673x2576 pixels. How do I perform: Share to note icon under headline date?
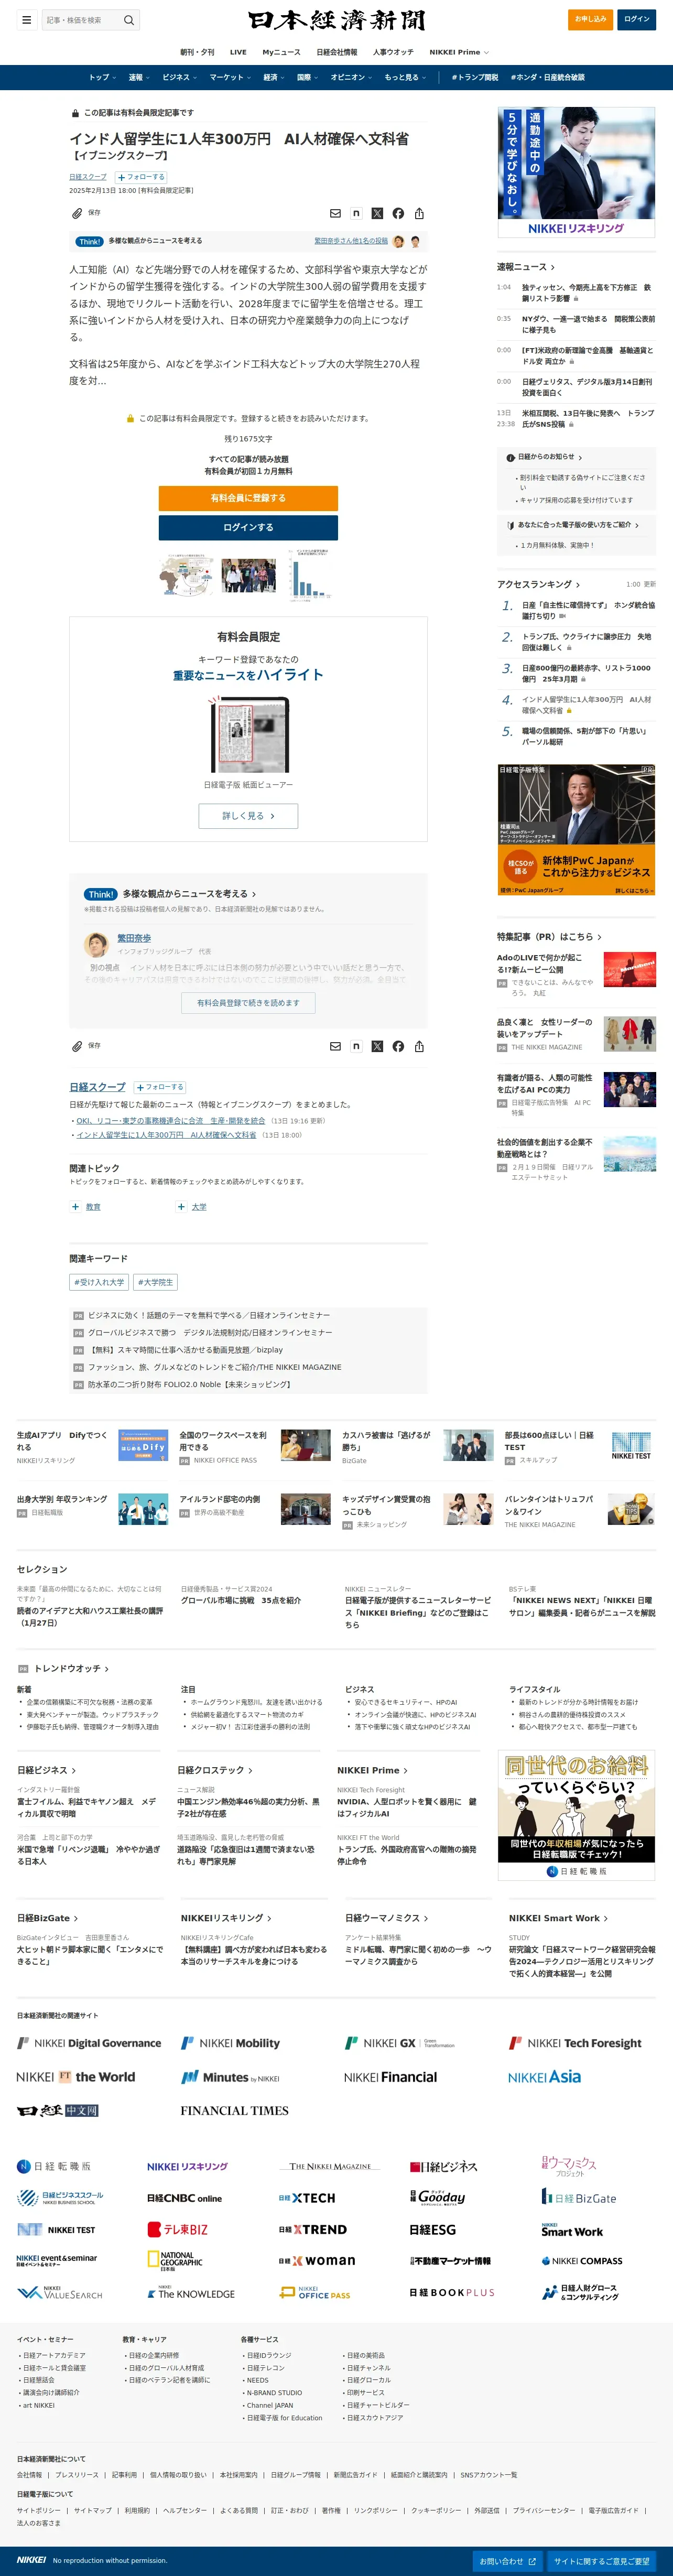point(356,213)
